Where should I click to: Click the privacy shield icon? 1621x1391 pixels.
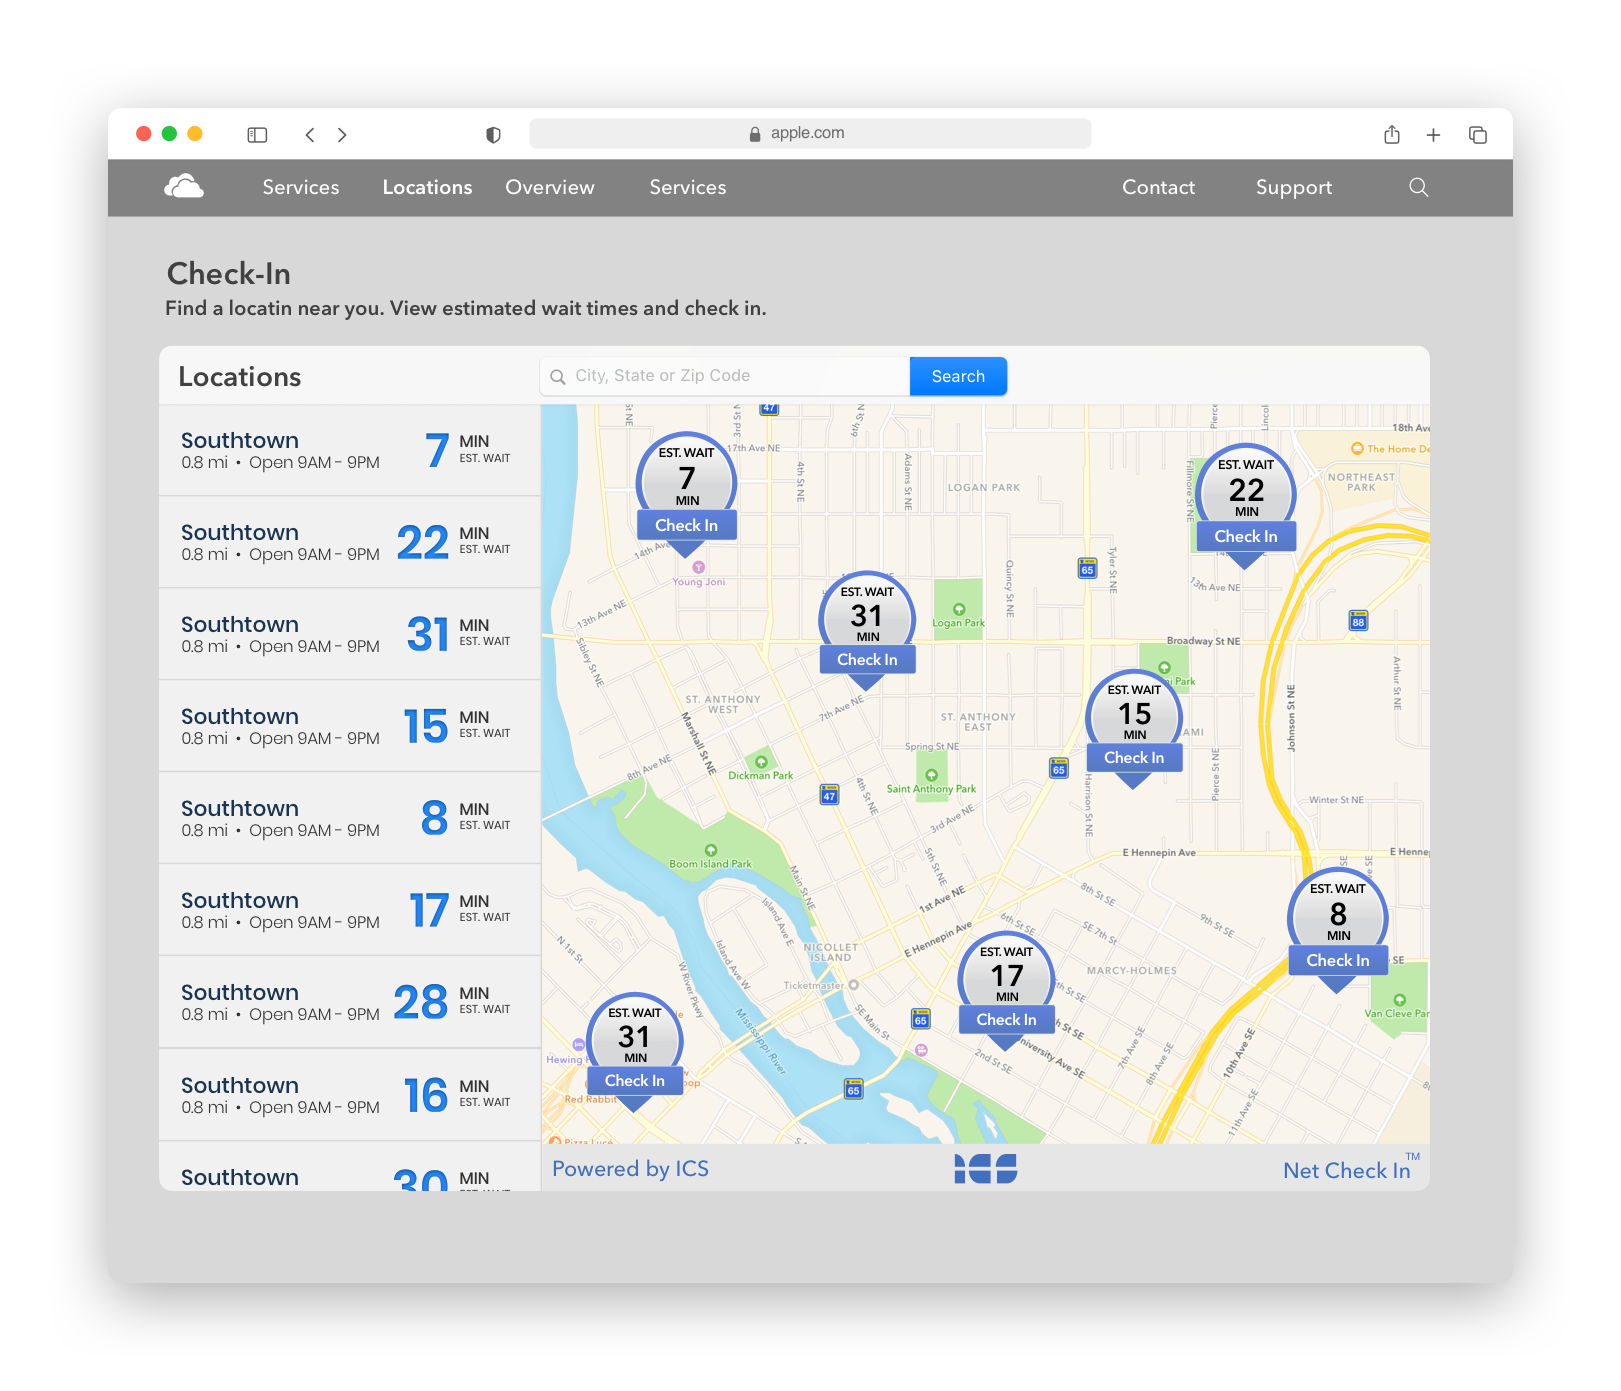coord(493,135)
